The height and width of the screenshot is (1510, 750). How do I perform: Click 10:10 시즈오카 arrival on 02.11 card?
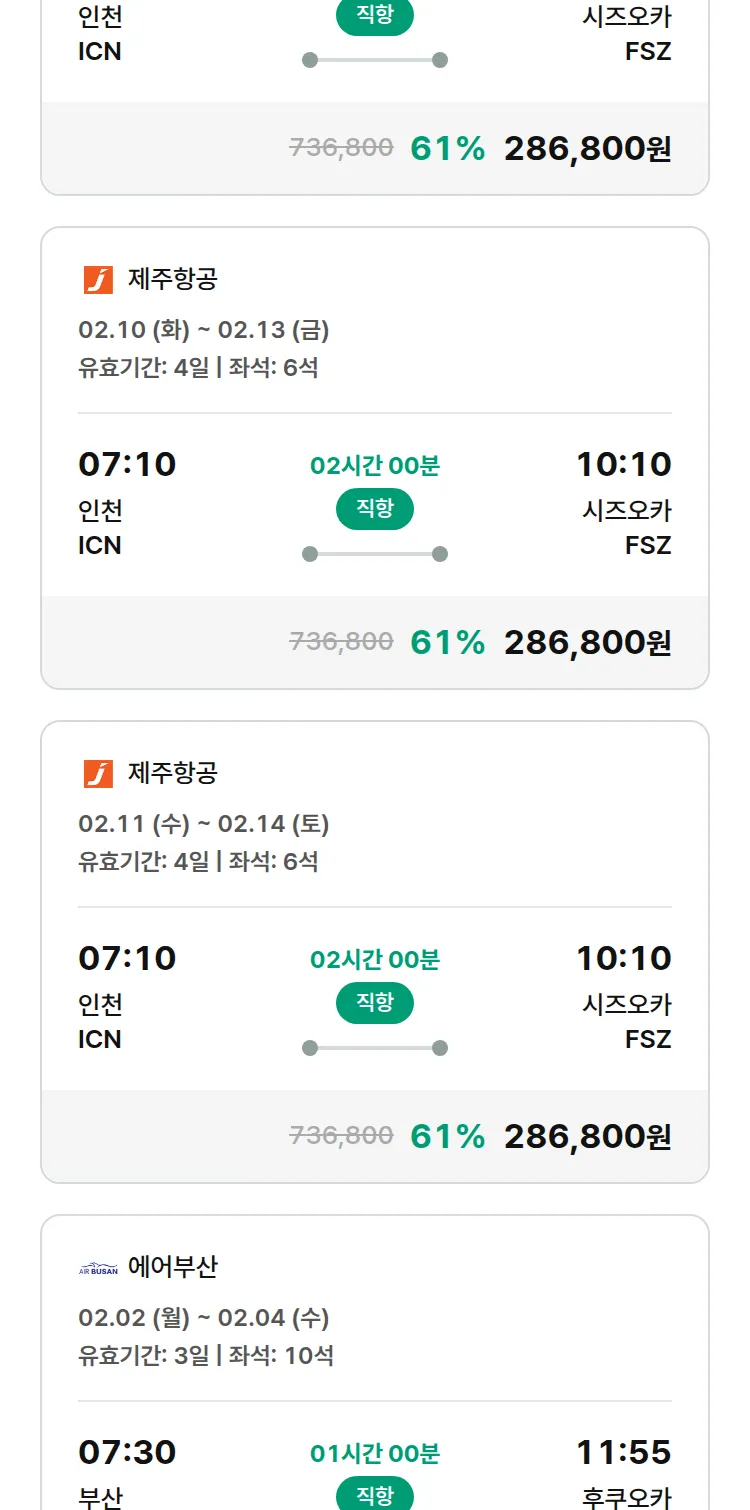[x=624, y=958]
